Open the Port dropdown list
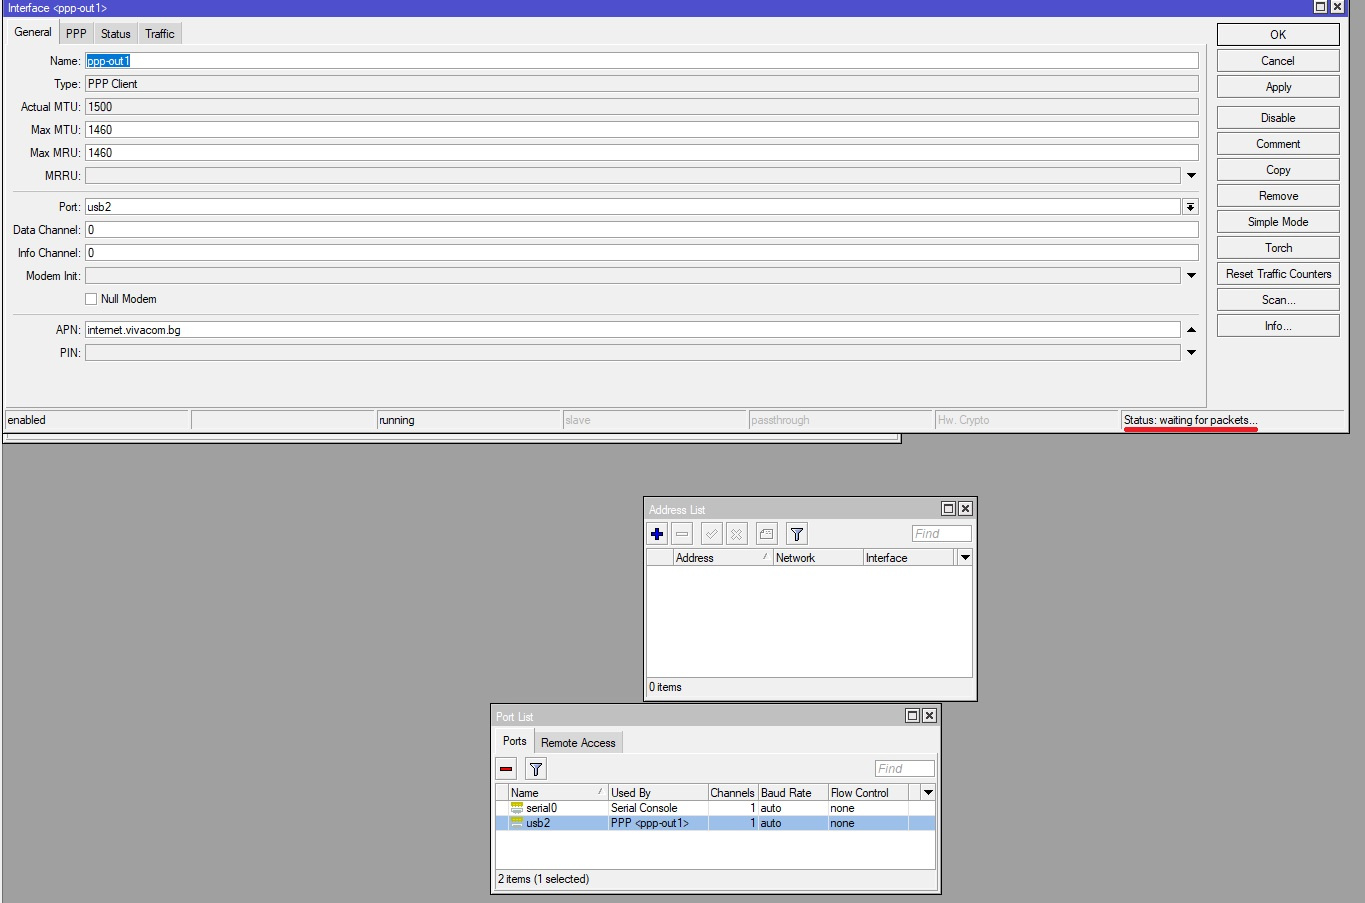1365x903 pixels. pyautogui.click(x=1190, y=207)
